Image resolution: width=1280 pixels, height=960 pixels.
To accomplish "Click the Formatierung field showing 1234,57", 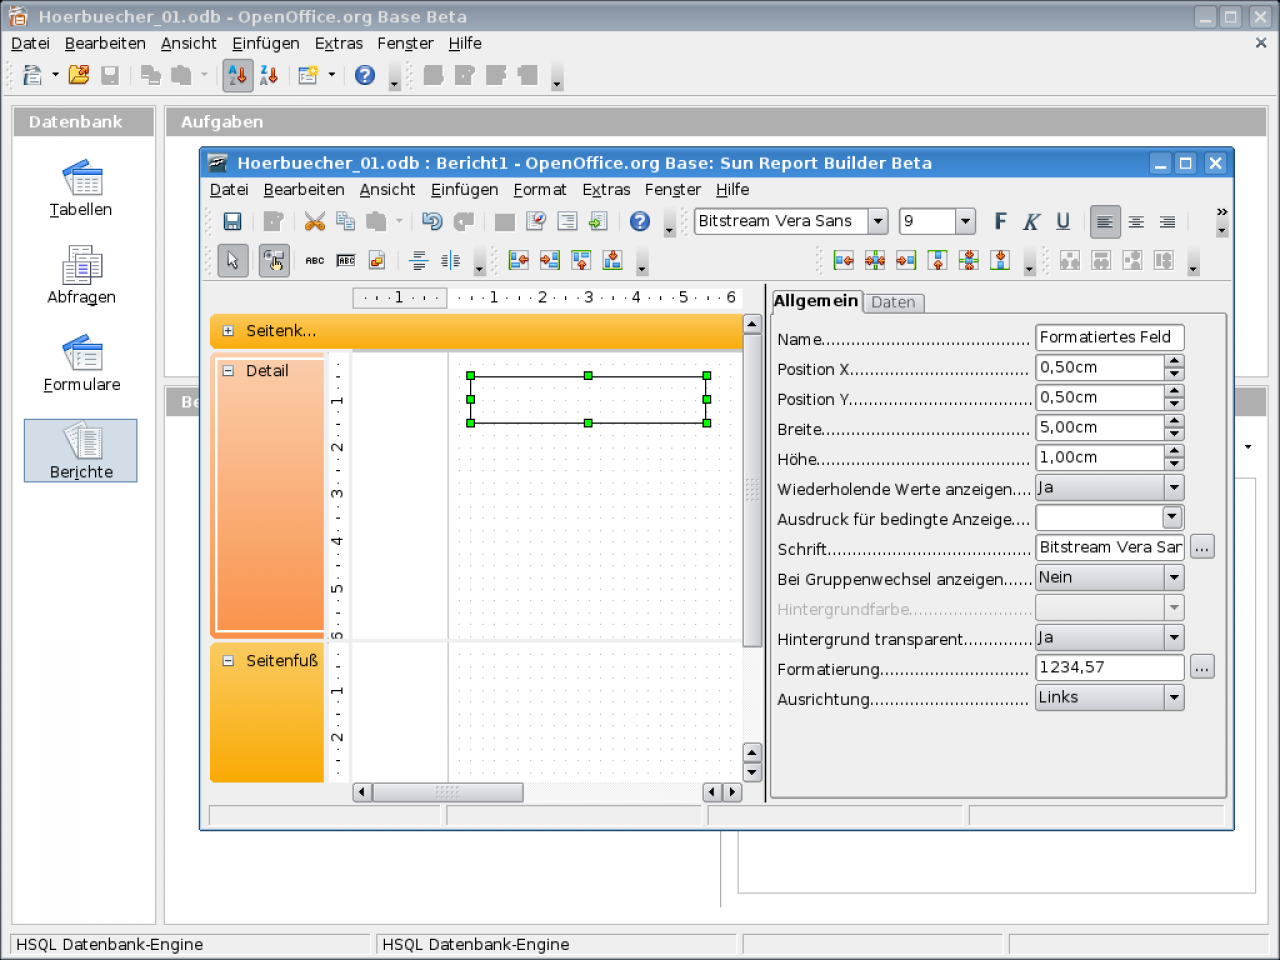I will [1110, 667].
